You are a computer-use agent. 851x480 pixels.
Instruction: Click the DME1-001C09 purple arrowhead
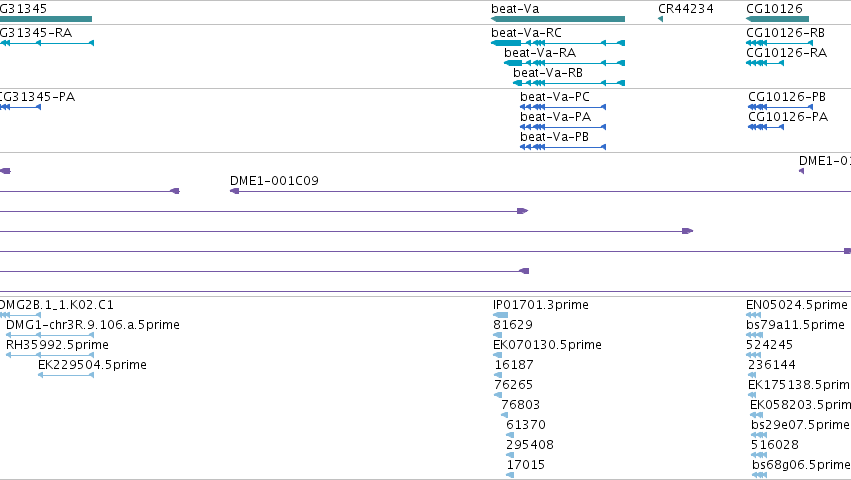pyautogui.click(x=234, y=191)
